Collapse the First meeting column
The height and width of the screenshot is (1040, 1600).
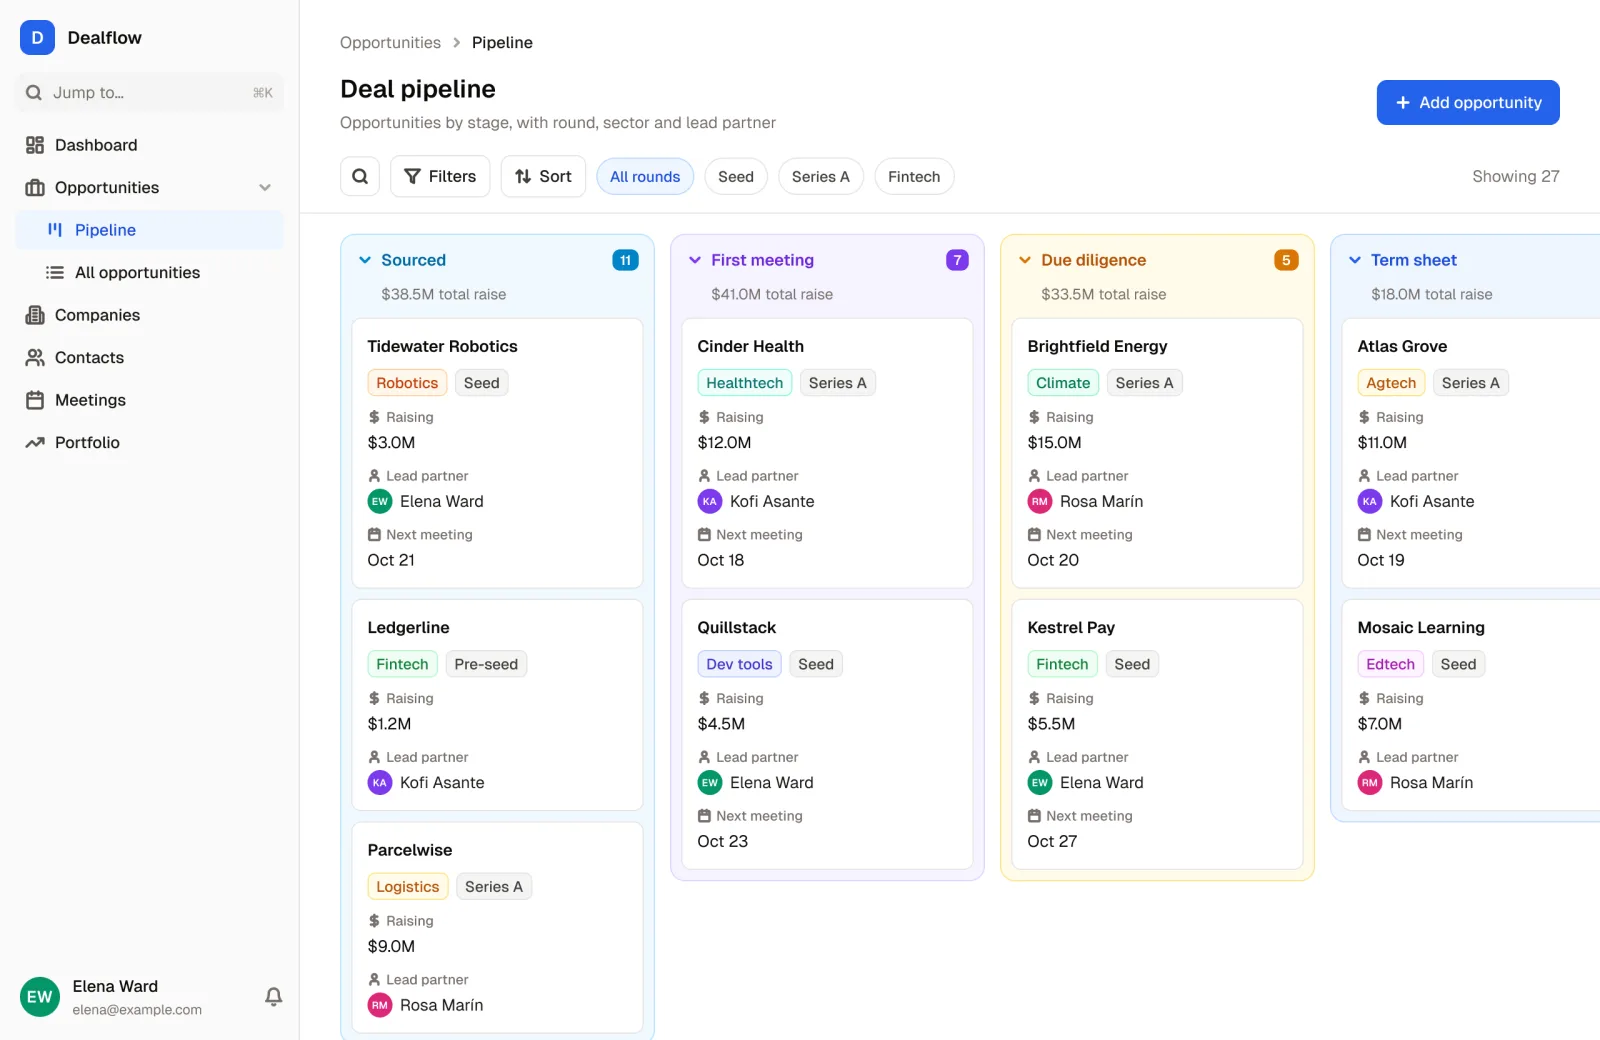pyautogui.click(x=695, y=260)
